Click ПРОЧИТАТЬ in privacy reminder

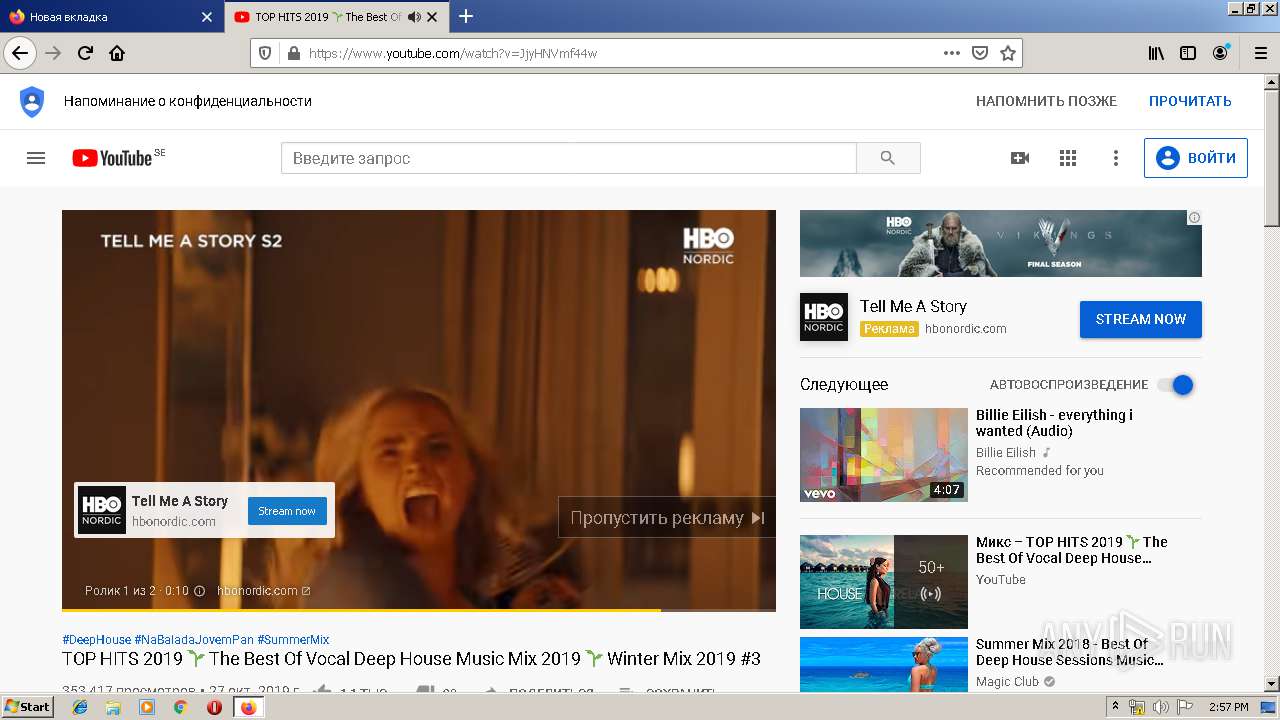pos(1190,101)
